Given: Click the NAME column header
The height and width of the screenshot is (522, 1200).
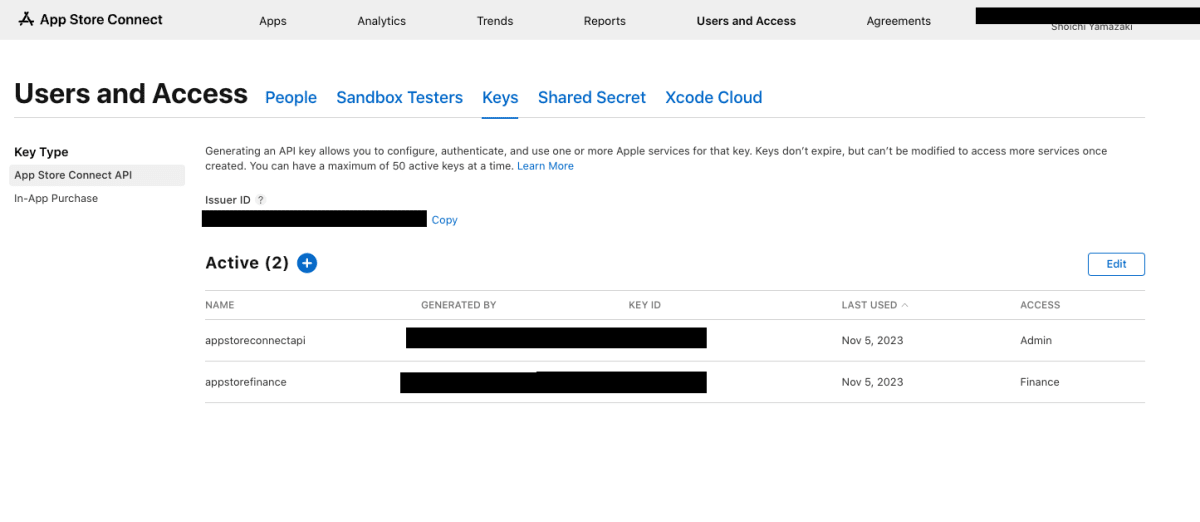Looking at the screenshot, I should click(220, 305).
